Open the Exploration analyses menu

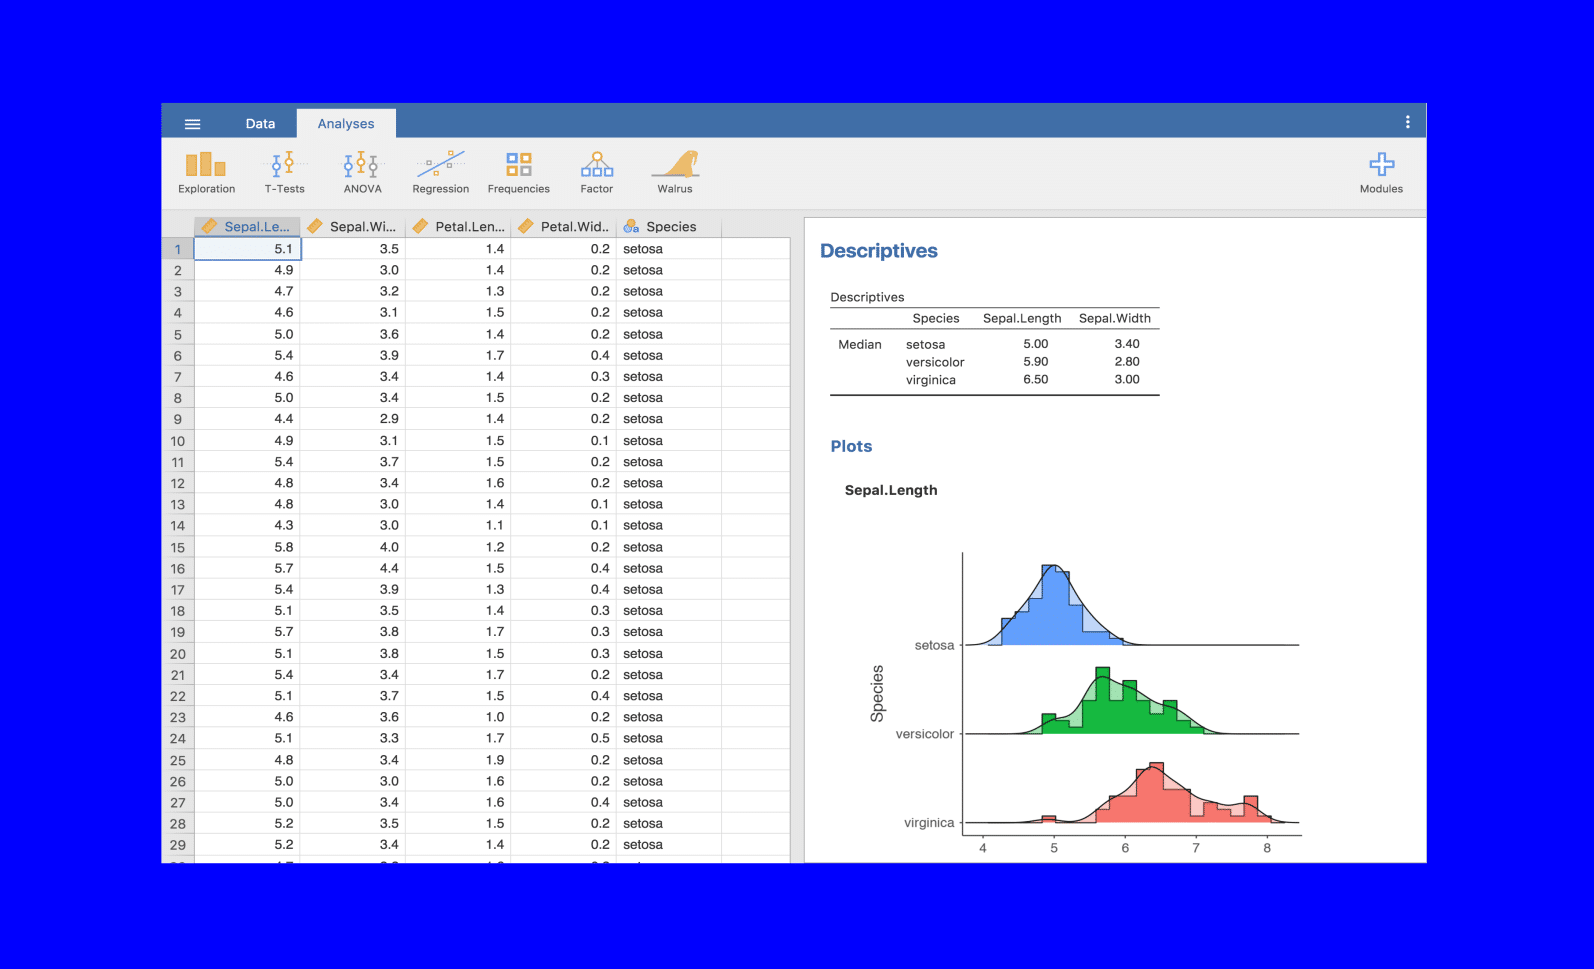(x=207, y=172)
